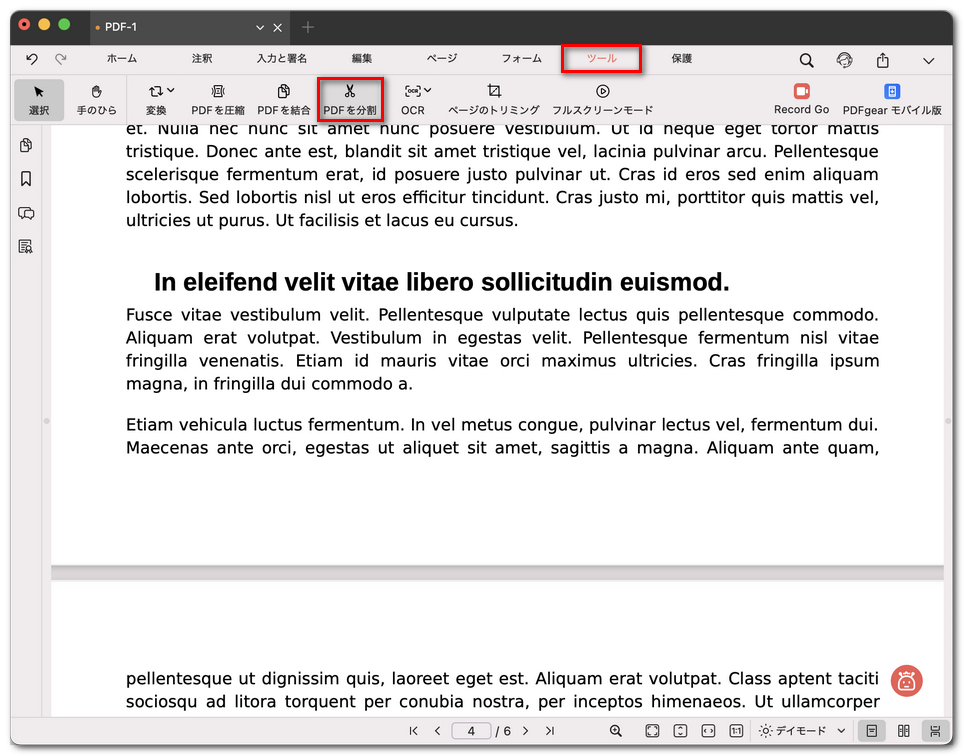The image size is (964, 756).
Task: Click the undo arrow icon
Action: pos(32,59)
